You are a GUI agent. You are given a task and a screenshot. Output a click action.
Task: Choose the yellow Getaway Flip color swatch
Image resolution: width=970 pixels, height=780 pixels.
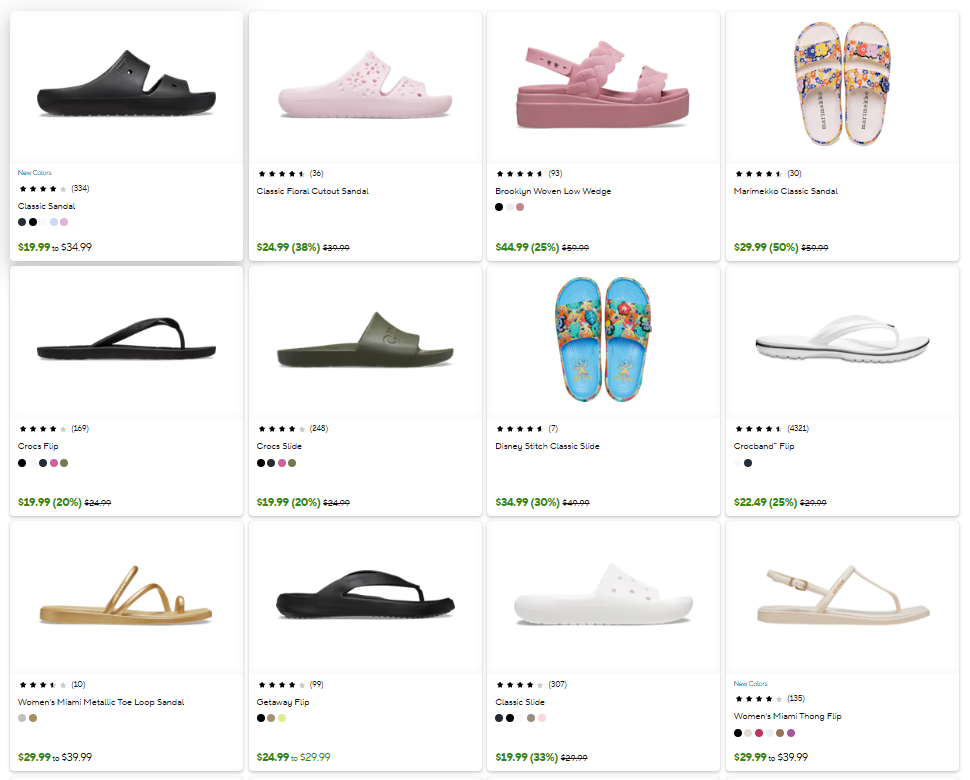click(282, 718)
